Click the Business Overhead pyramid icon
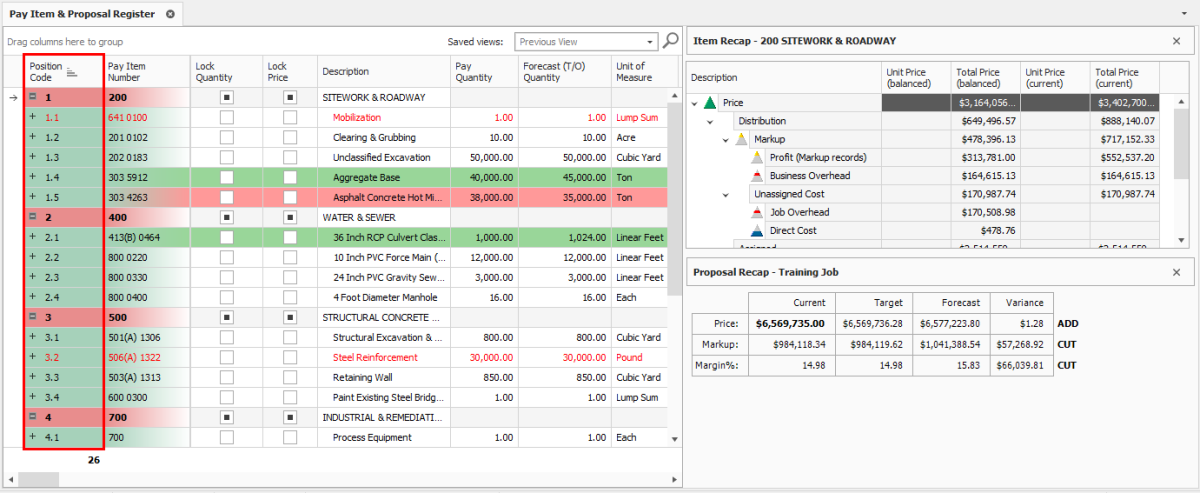 (x=757, y=176)
